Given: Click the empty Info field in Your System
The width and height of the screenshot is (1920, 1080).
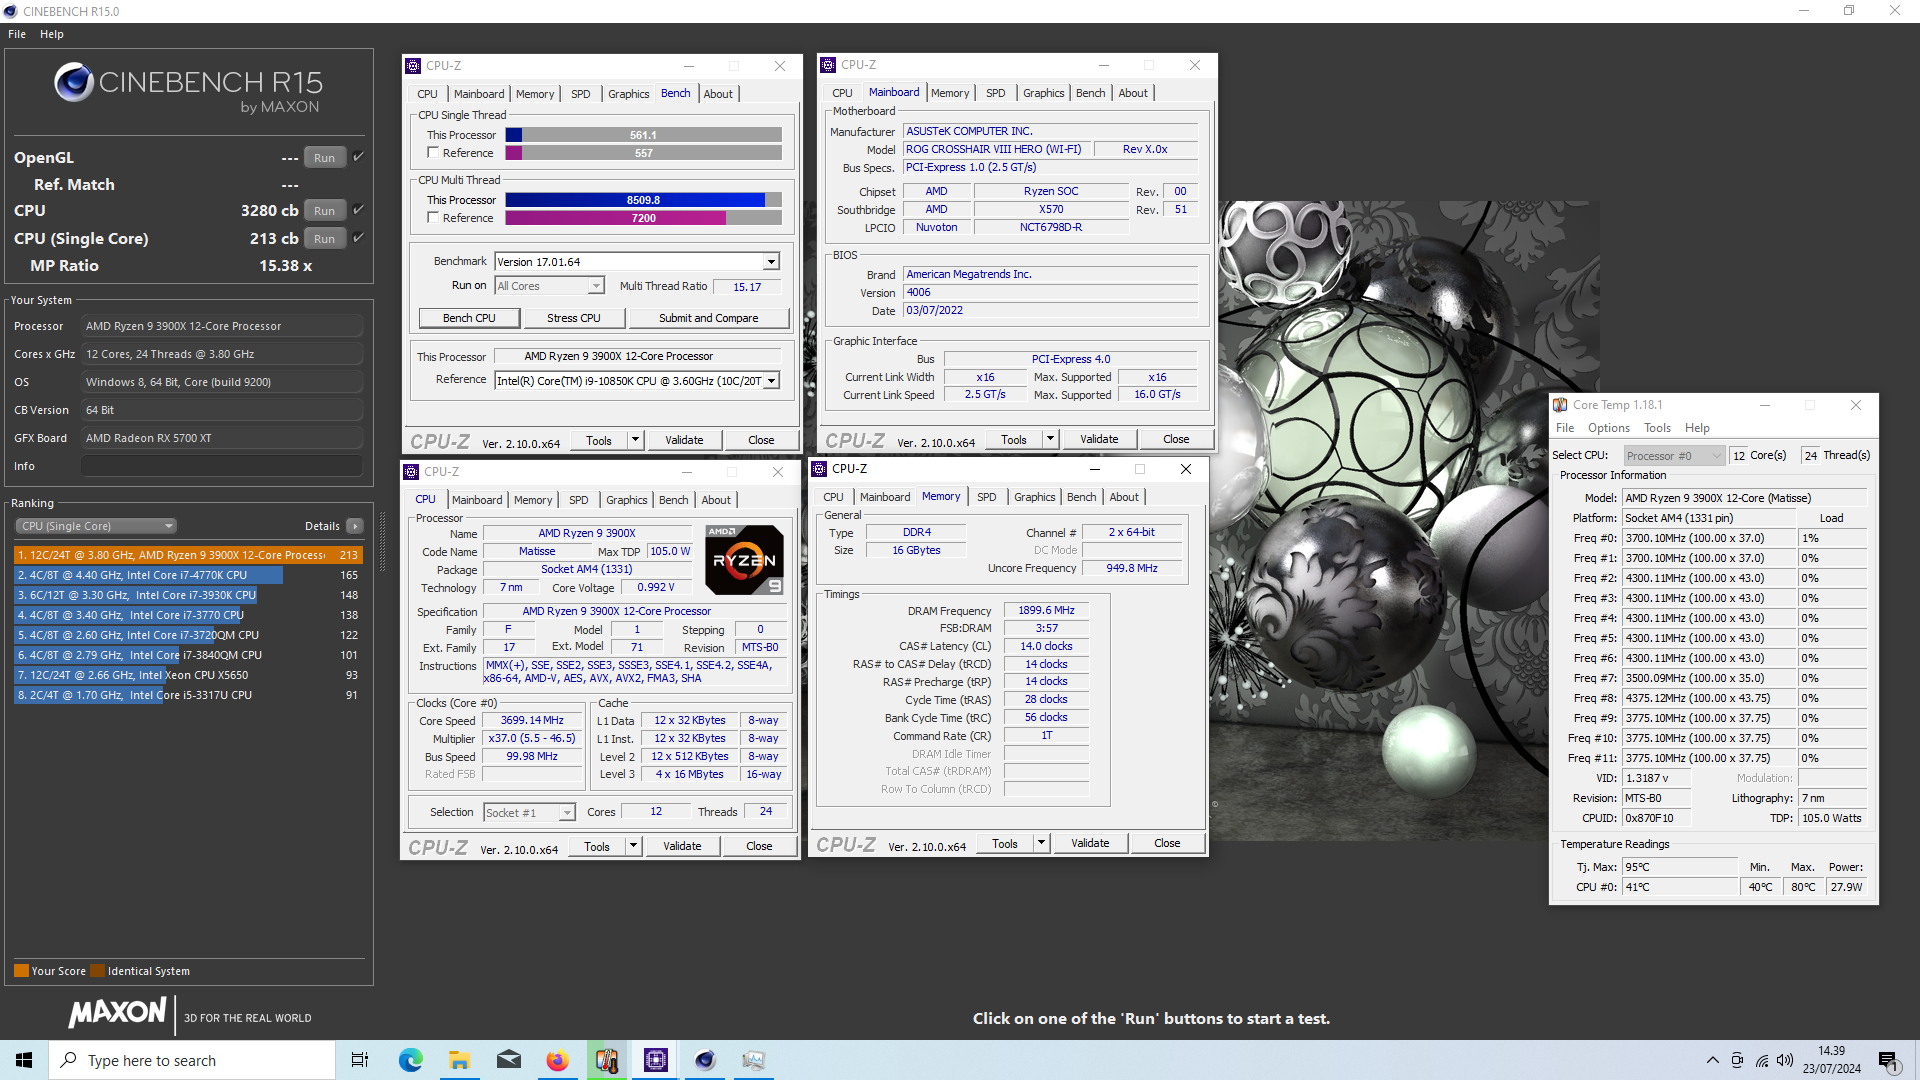Looking at the screenshot, I should pos(221,466).
